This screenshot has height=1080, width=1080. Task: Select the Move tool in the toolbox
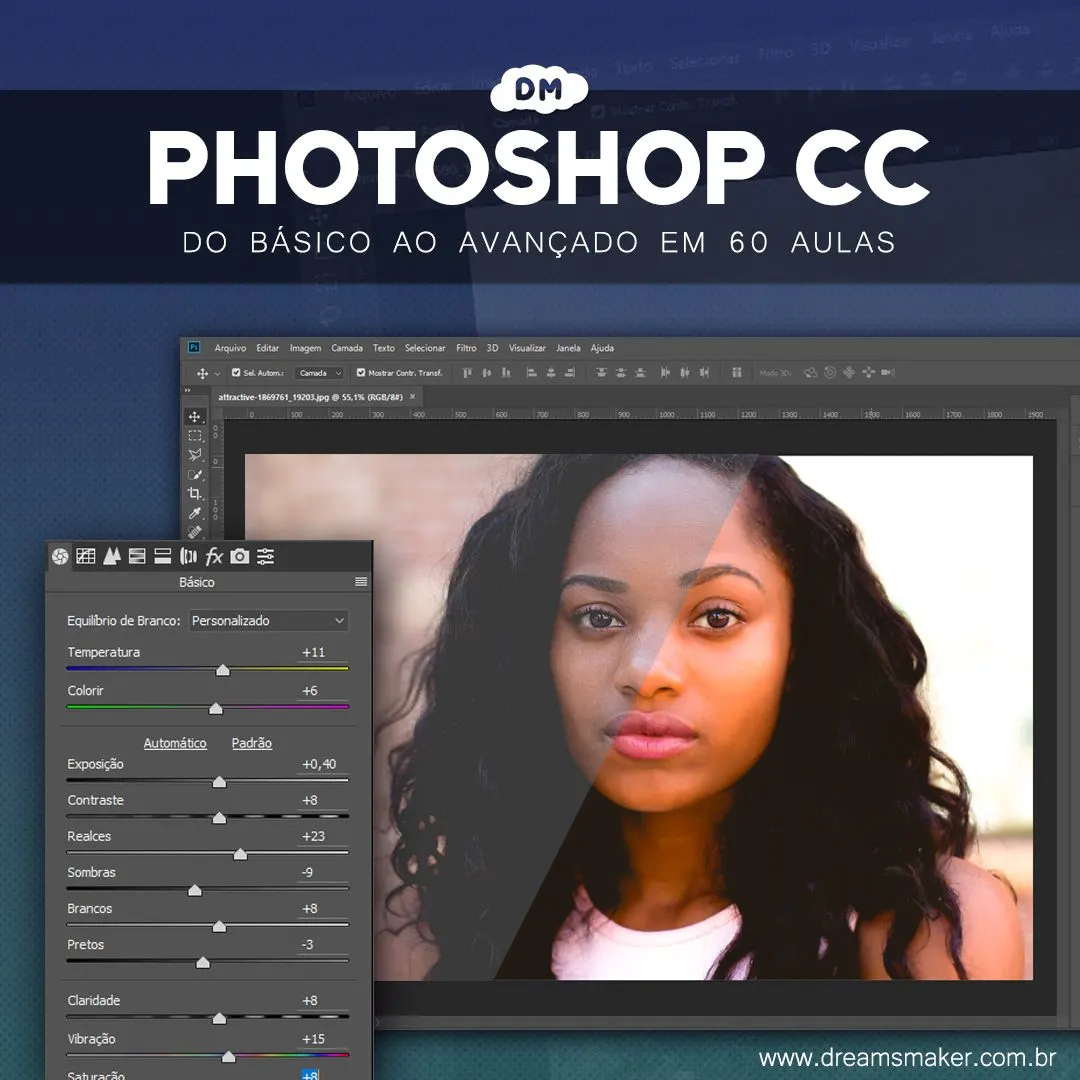pos(195,417)
